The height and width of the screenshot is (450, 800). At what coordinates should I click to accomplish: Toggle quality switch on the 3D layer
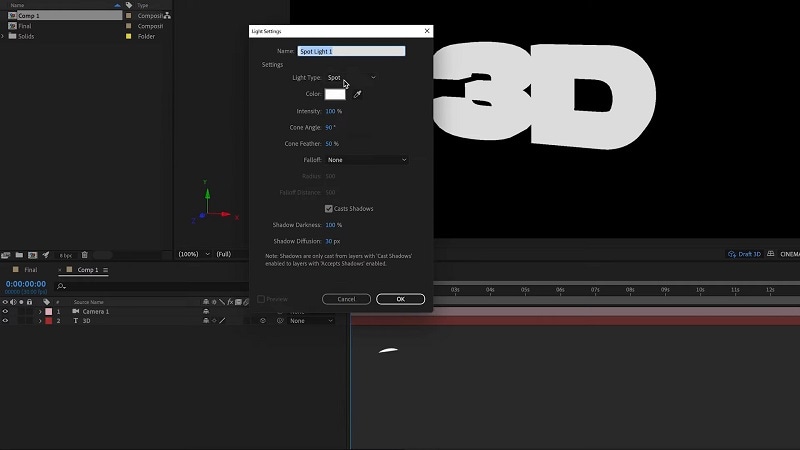[x=222, y=321]
